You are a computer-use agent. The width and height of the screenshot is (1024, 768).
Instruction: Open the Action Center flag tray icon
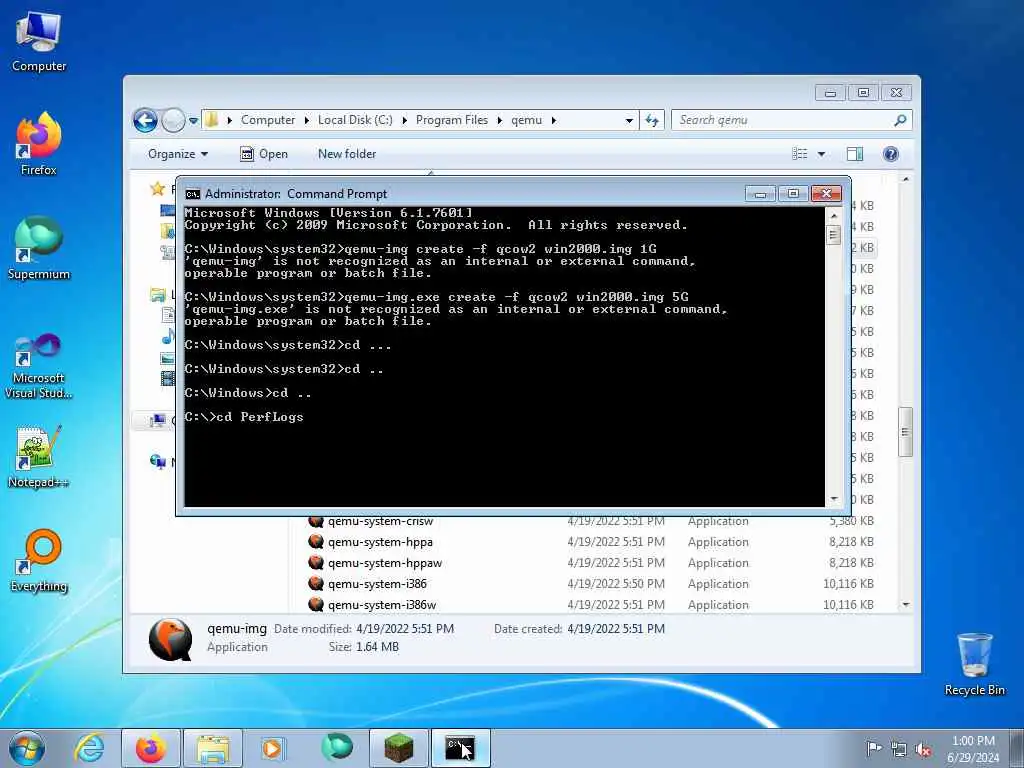pos(874,748)
